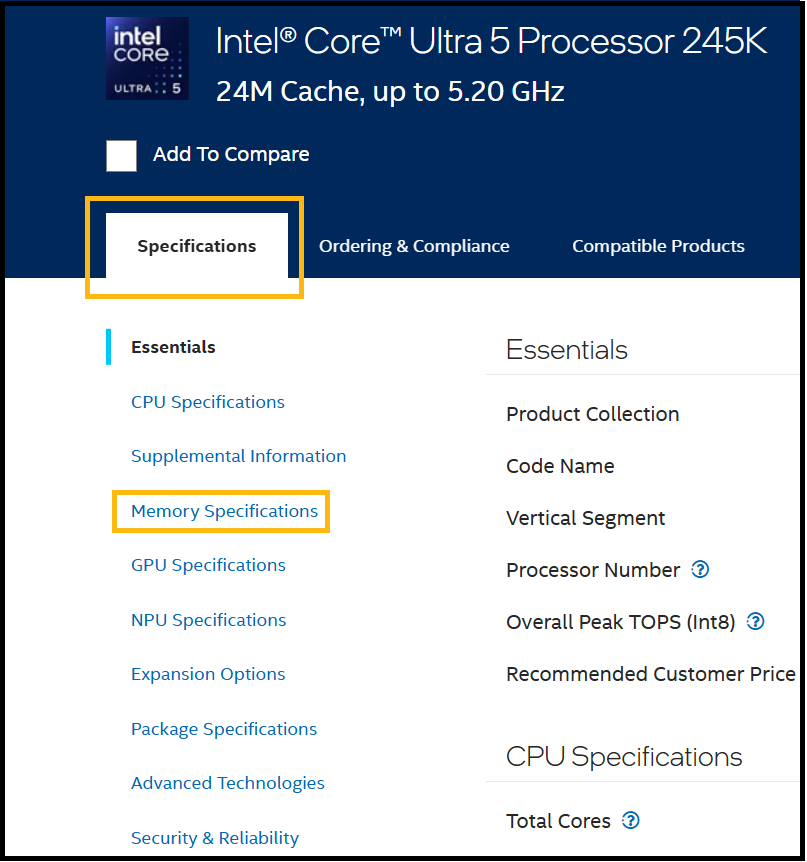Screen dimensions: 807x862
Task: Jump to Security & Reliability section
Action: tap(215, 838)
